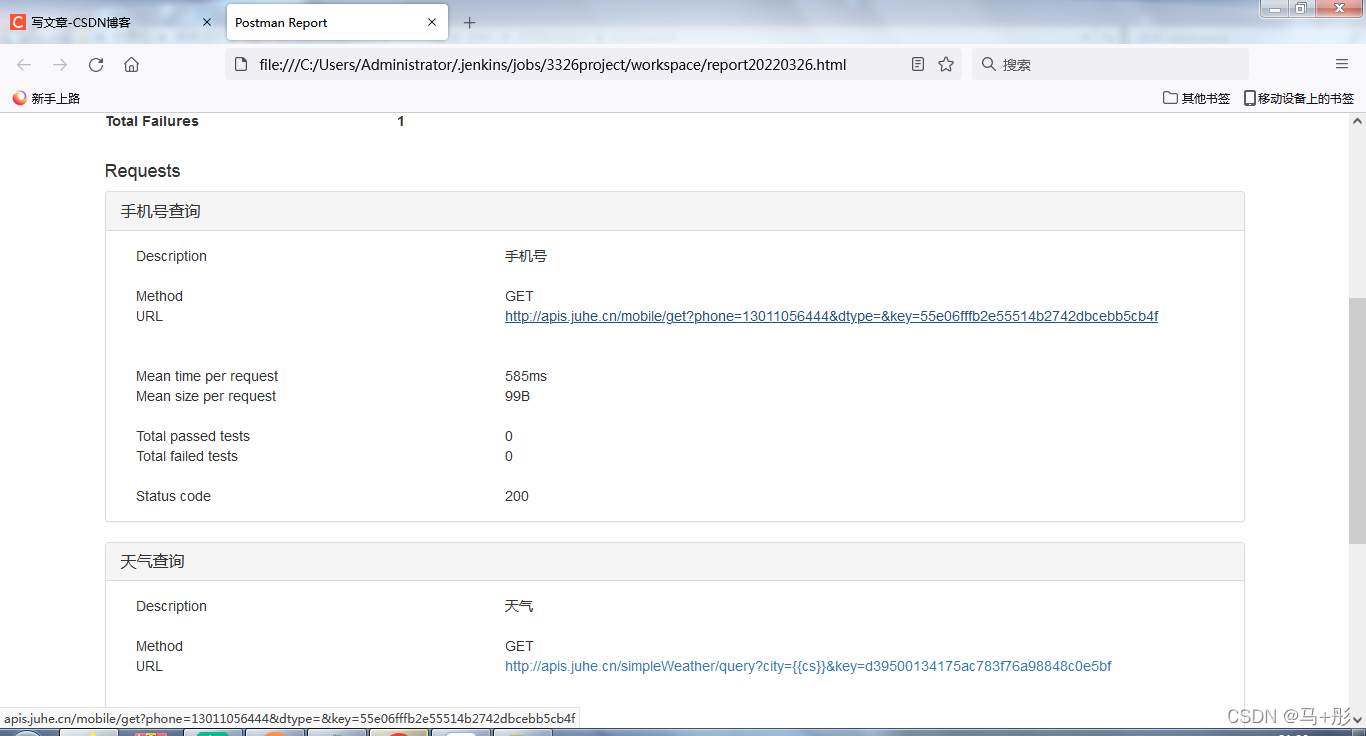Switch to the 写文章-CSDN博客 tab
Viewport: 1366px width, 736px height.
point(112,22)
